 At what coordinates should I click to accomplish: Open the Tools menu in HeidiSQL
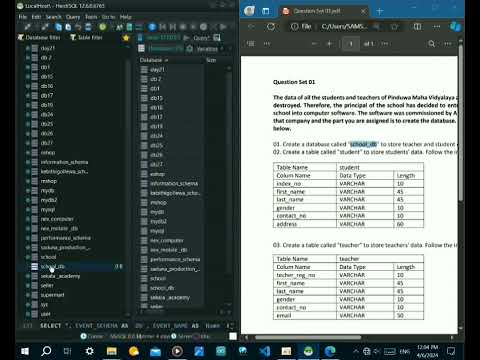(91, 17)
